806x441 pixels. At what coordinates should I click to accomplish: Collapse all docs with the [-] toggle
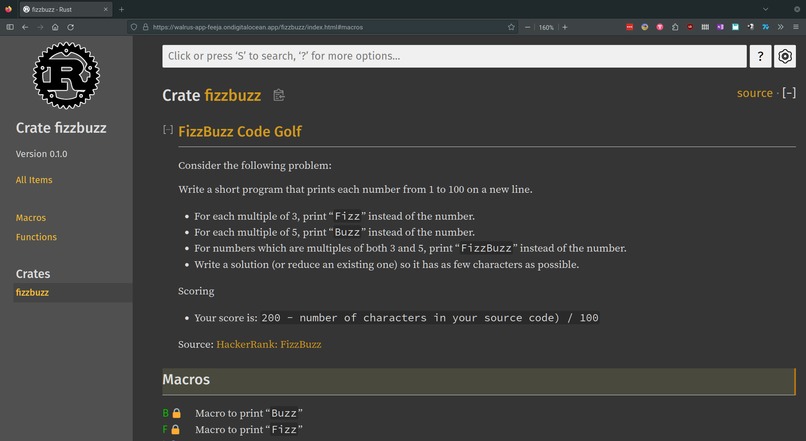click(x=789, y=93)
